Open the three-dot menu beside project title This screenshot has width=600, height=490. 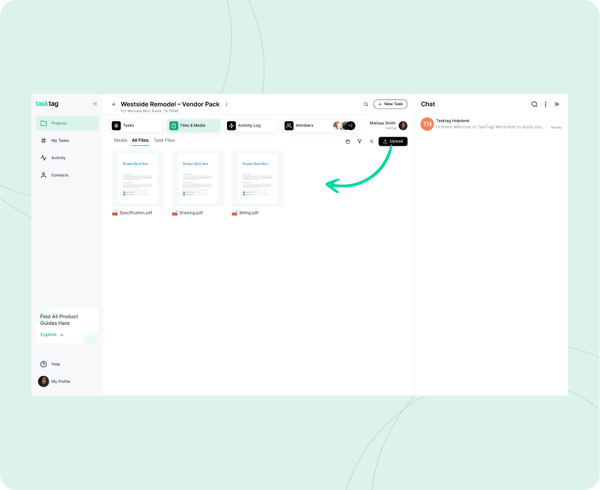pyautogui.click(x=227, y=104)
